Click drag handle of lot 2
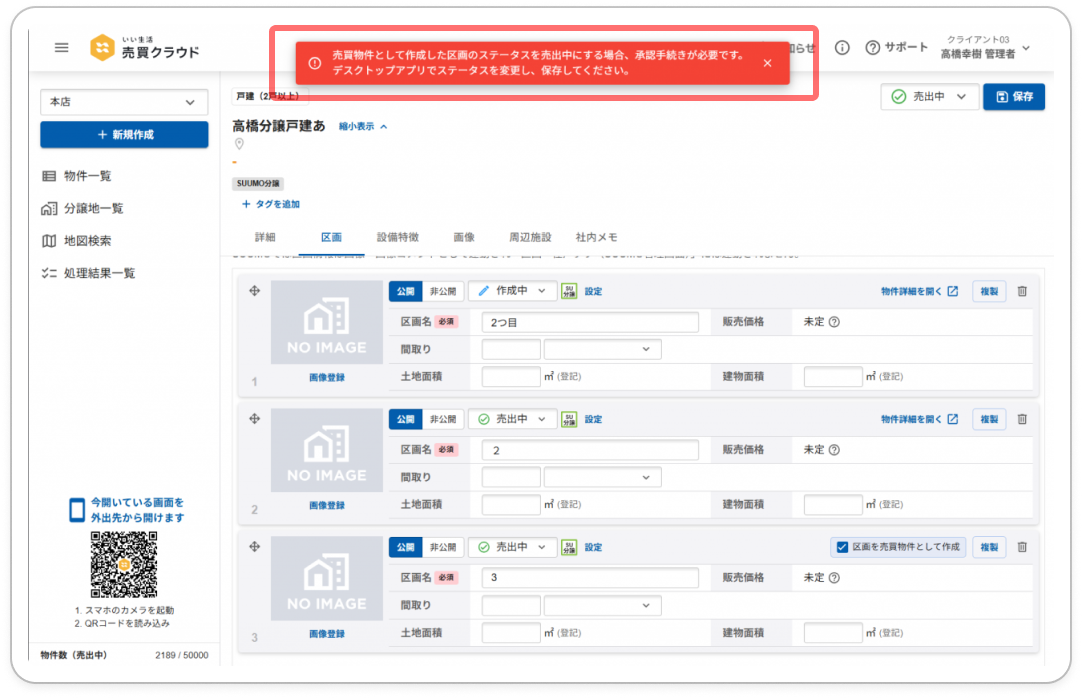1082x698 pixels. coord(255,419)
